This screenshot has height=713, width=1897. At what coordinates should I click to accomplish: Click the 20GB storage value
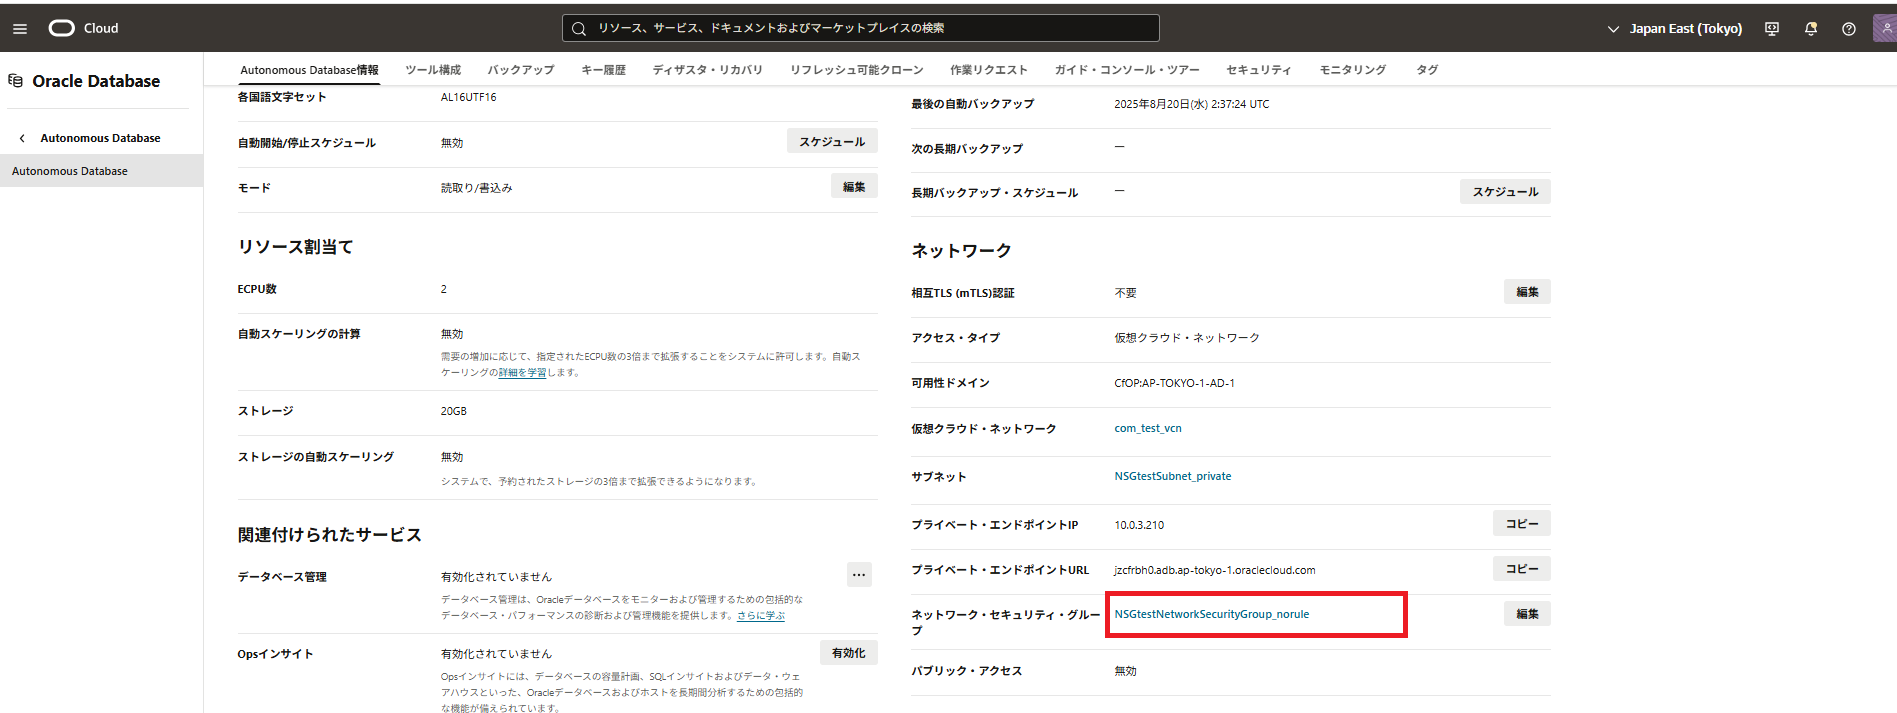(x=454, y=411)
